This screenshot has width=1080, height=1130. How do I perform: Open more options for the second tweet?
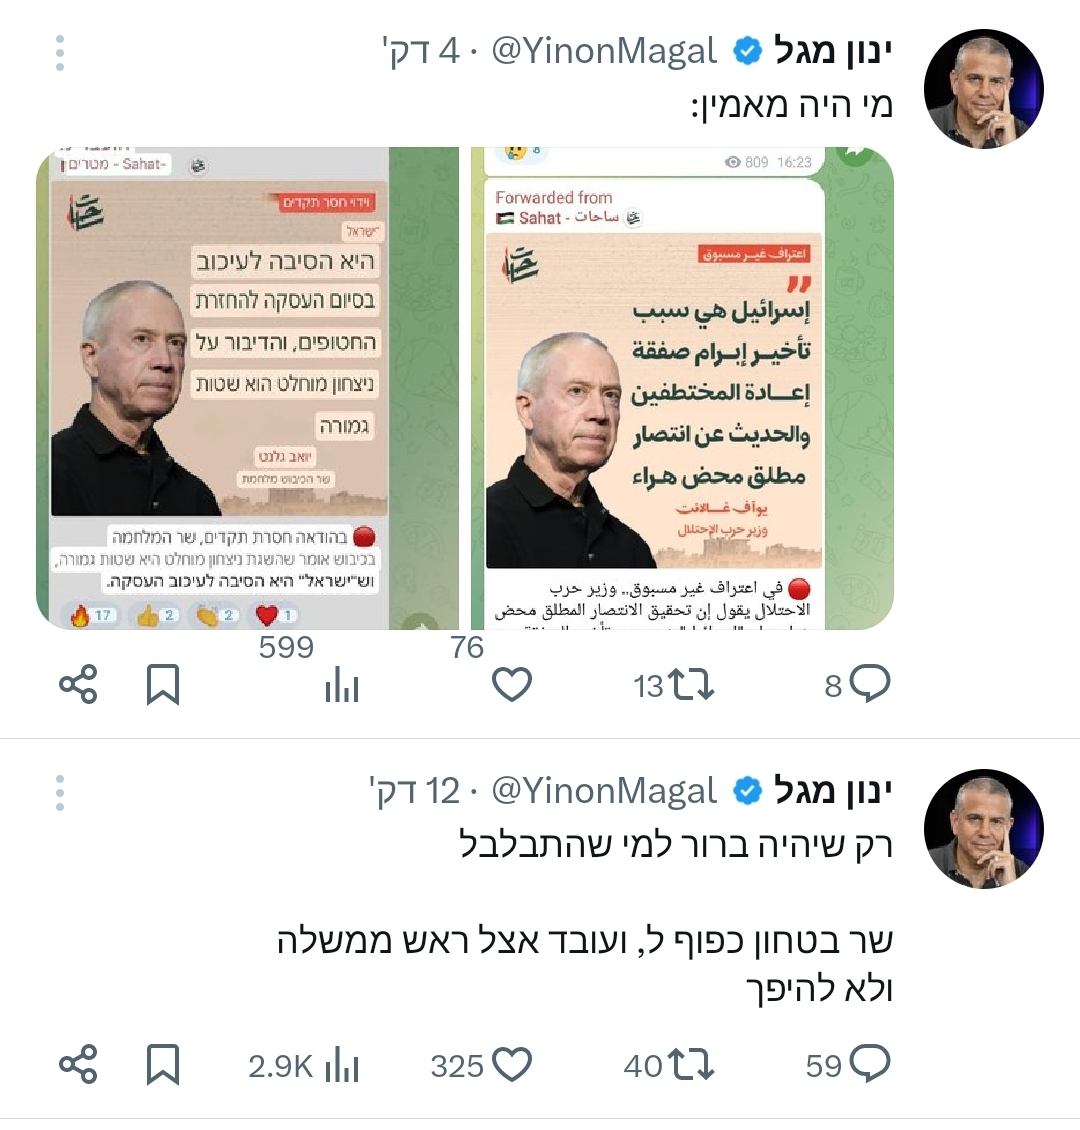click(x=60, y=793)
